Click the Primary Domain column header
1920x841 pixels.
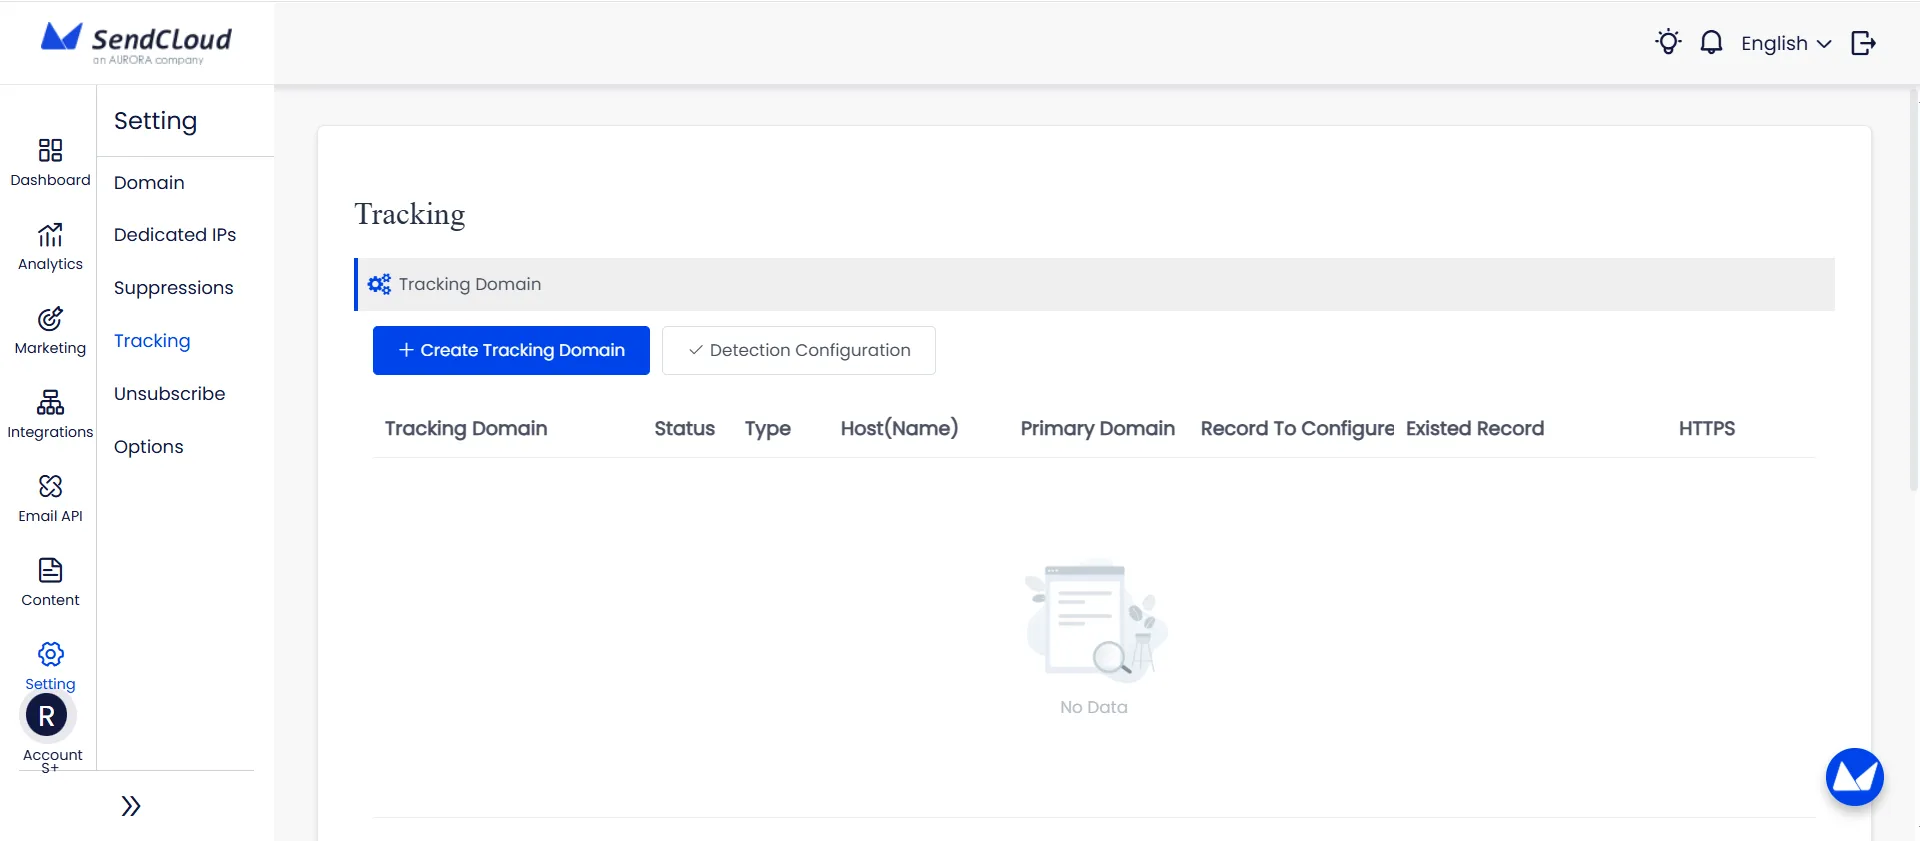click(x=1098, y=428)
